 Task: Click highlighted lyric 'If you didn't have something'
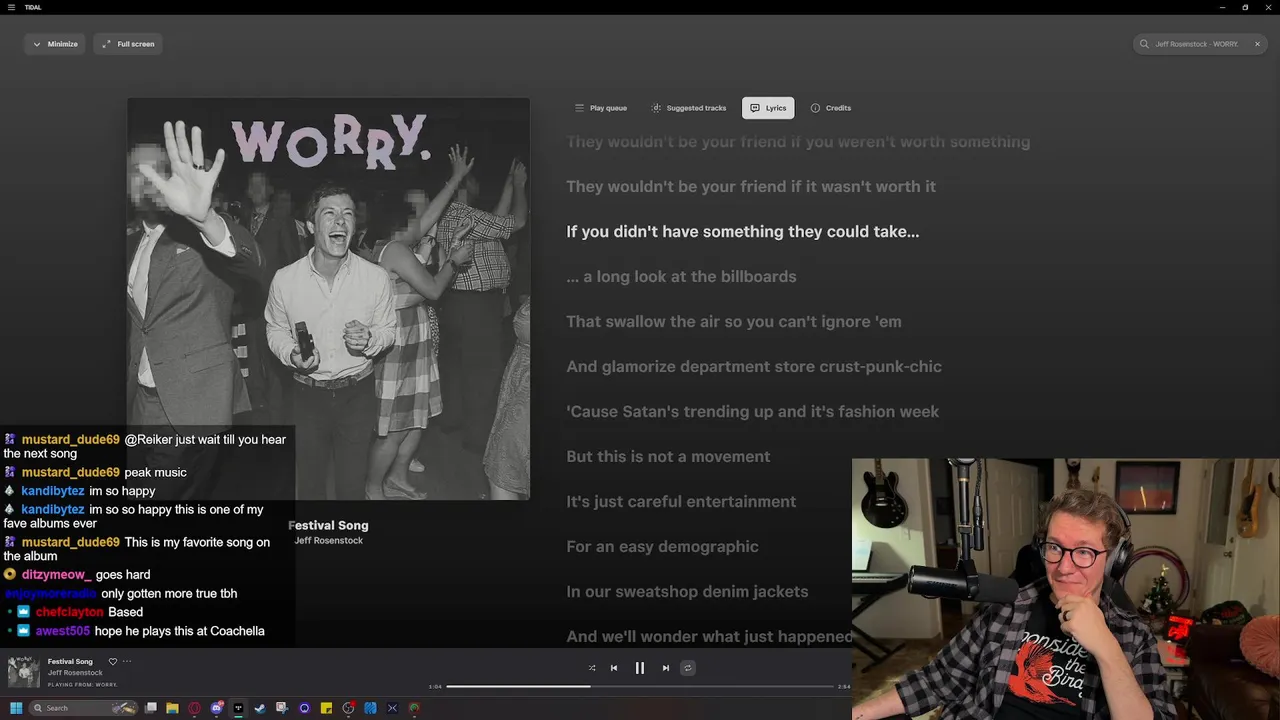pyautogui.click(x=742, y=232)
